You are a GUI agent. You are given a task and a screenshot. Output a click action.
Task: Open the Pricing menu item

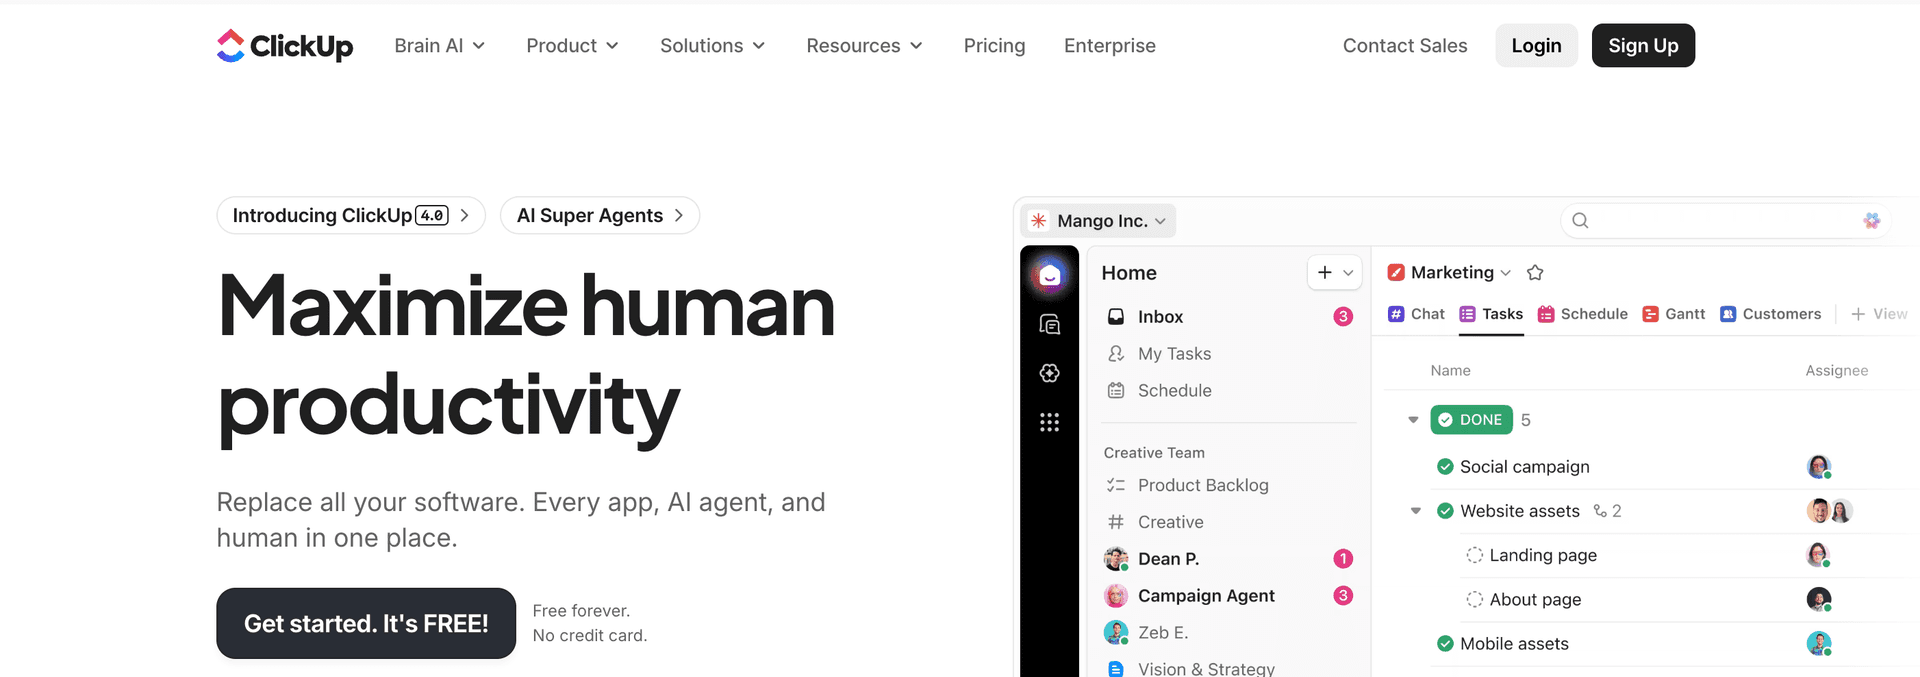coord(994,46)
